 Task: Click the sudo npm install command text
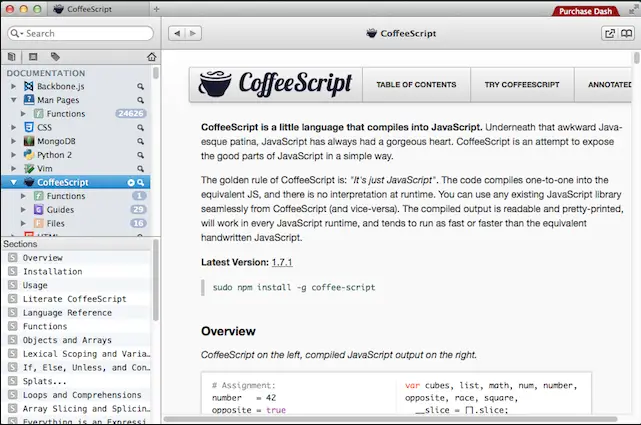[294, 287]
